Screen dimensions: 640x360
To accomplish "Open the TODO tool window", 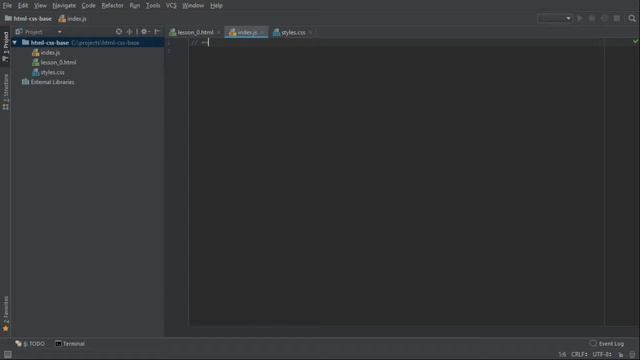I will coord(30,344).
